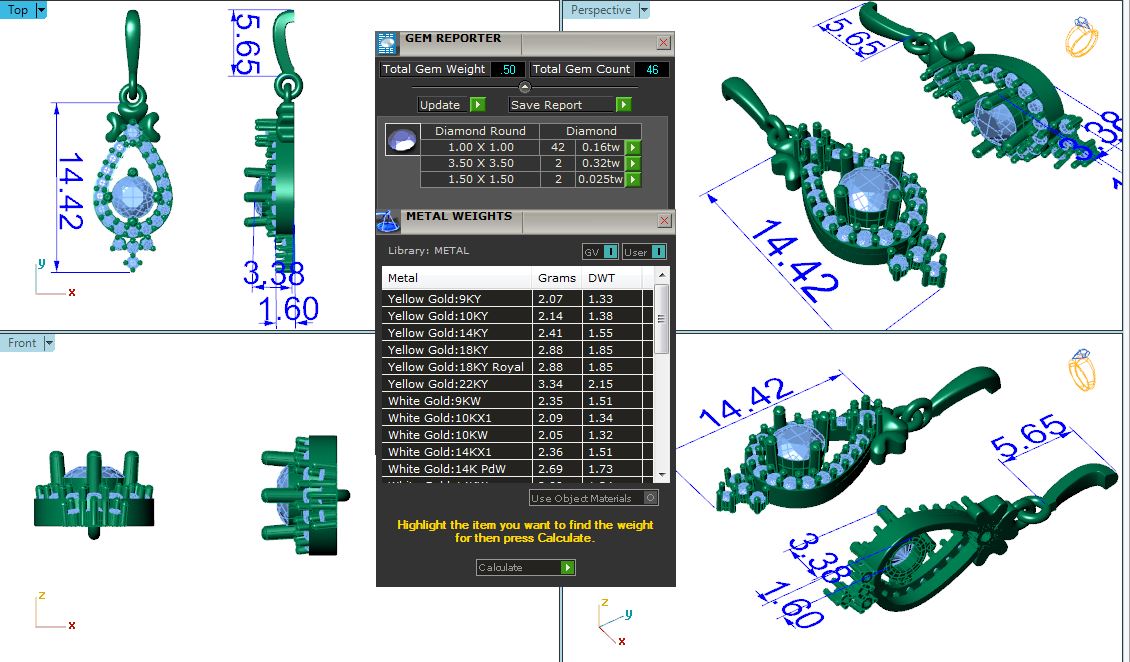
Task: Click the Gem Reporter panel icon
Action: point(387,42)
